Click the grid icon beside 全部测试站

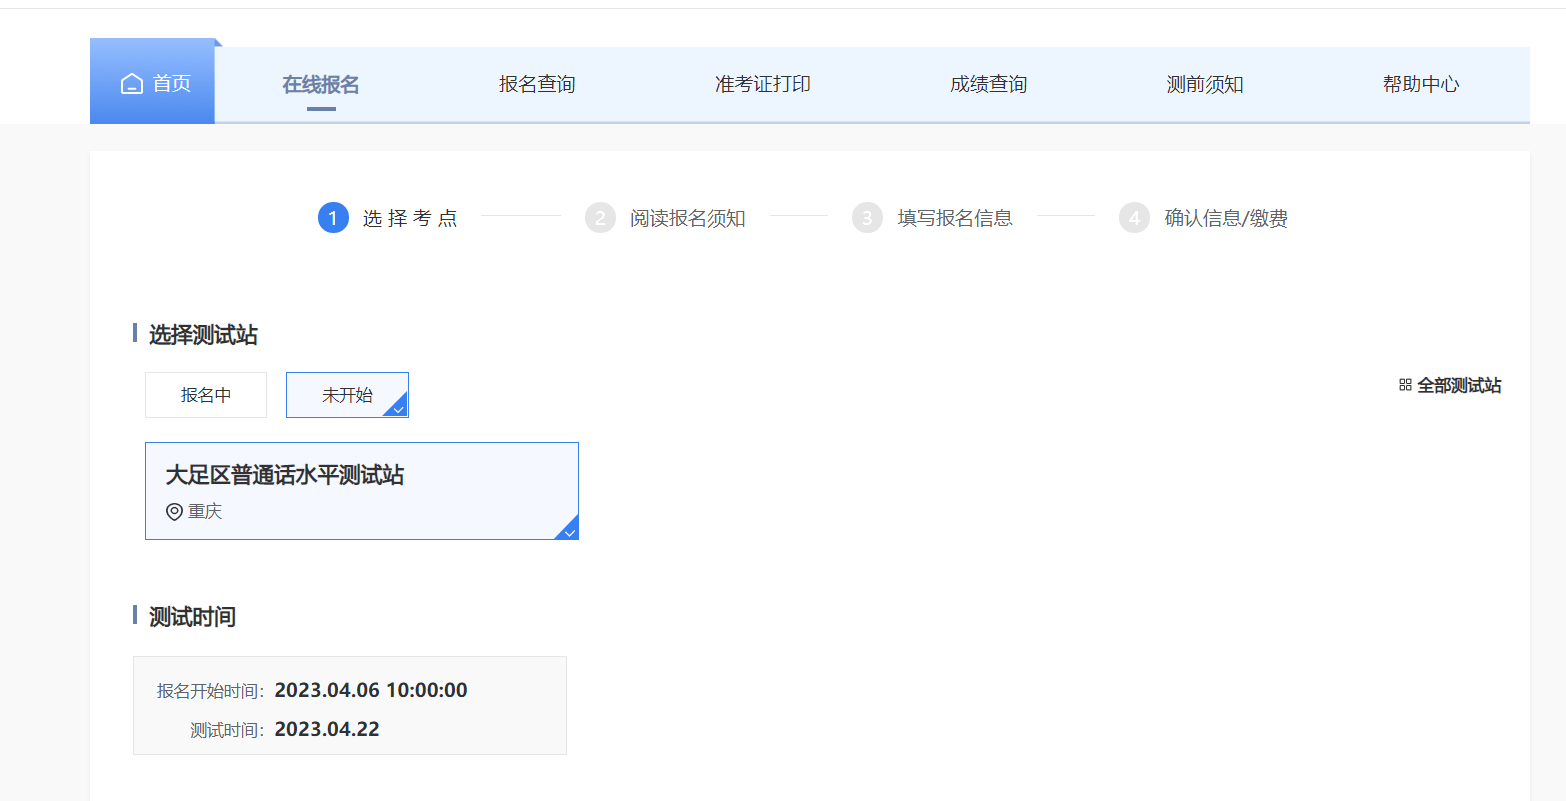click(1405, 385)
